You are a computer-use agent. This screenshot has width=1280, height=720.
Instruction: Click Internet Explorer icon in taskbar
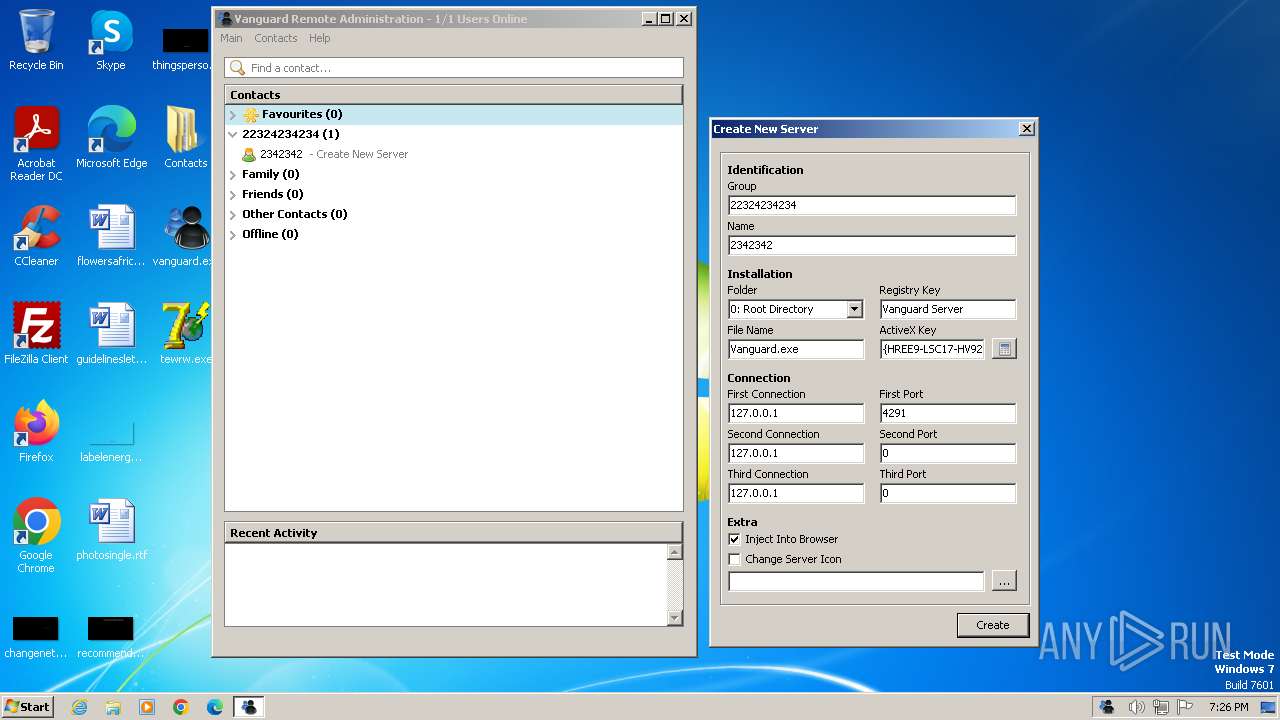click(79, 707)
